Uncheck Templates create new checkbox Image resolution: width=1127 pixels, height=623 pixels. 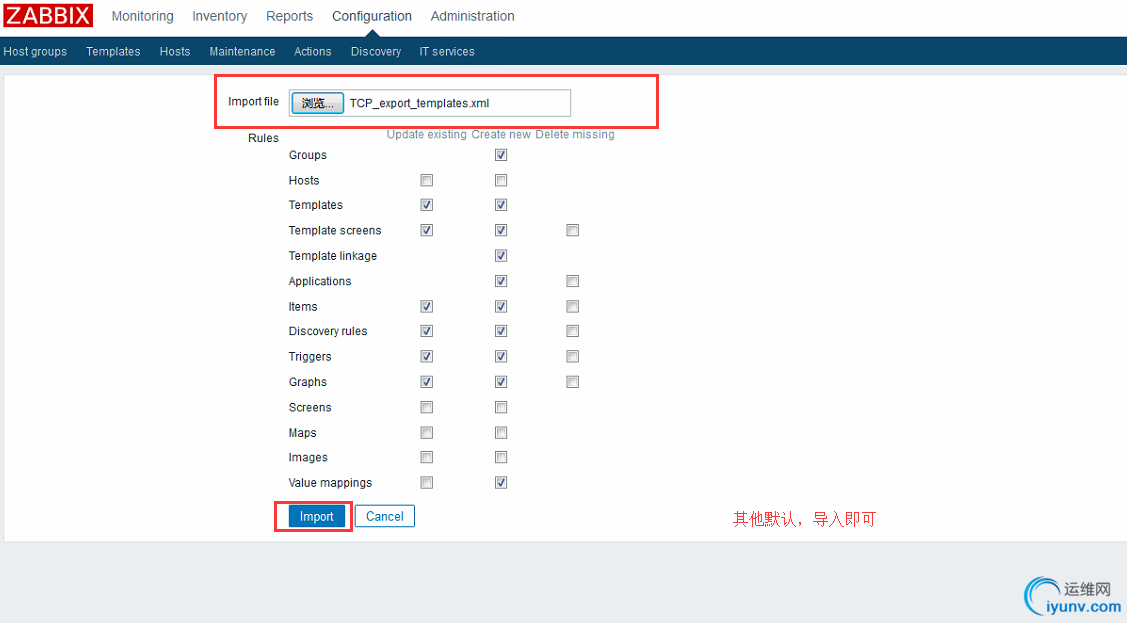click(x=501, y=206)
